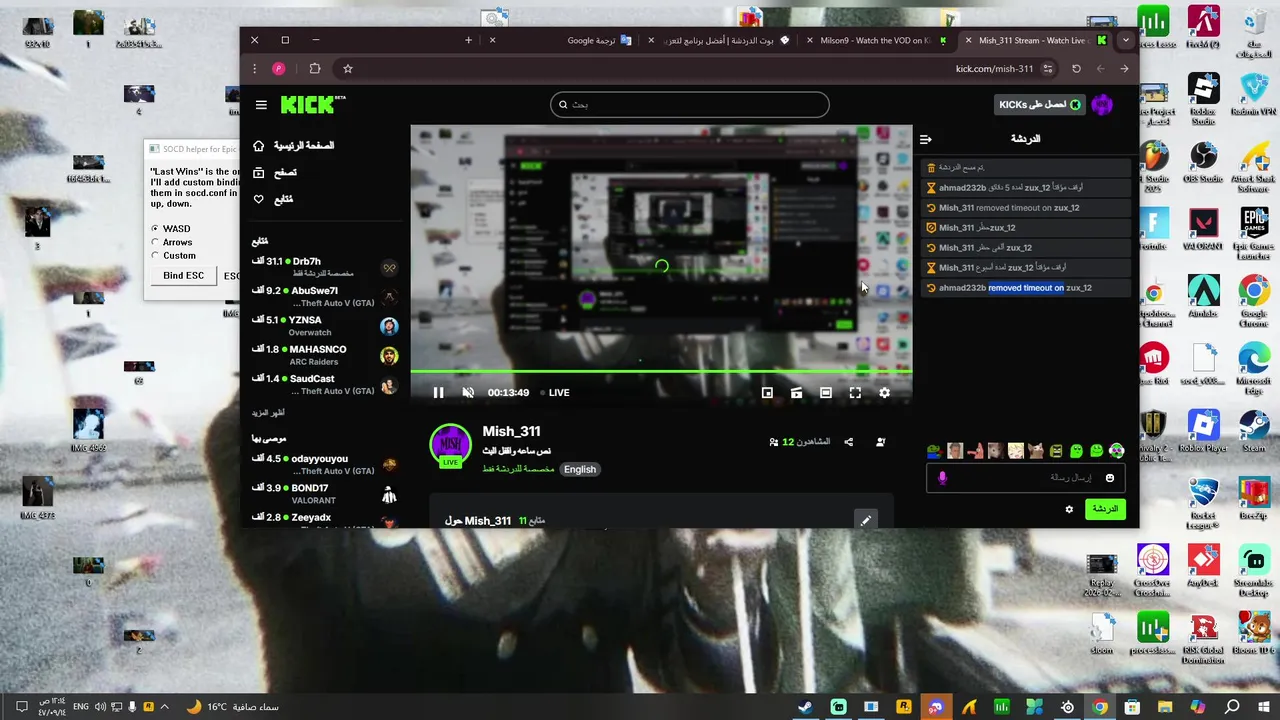Click the share stream icon
Screen dimensions: 1280x720
click(849, 442)
